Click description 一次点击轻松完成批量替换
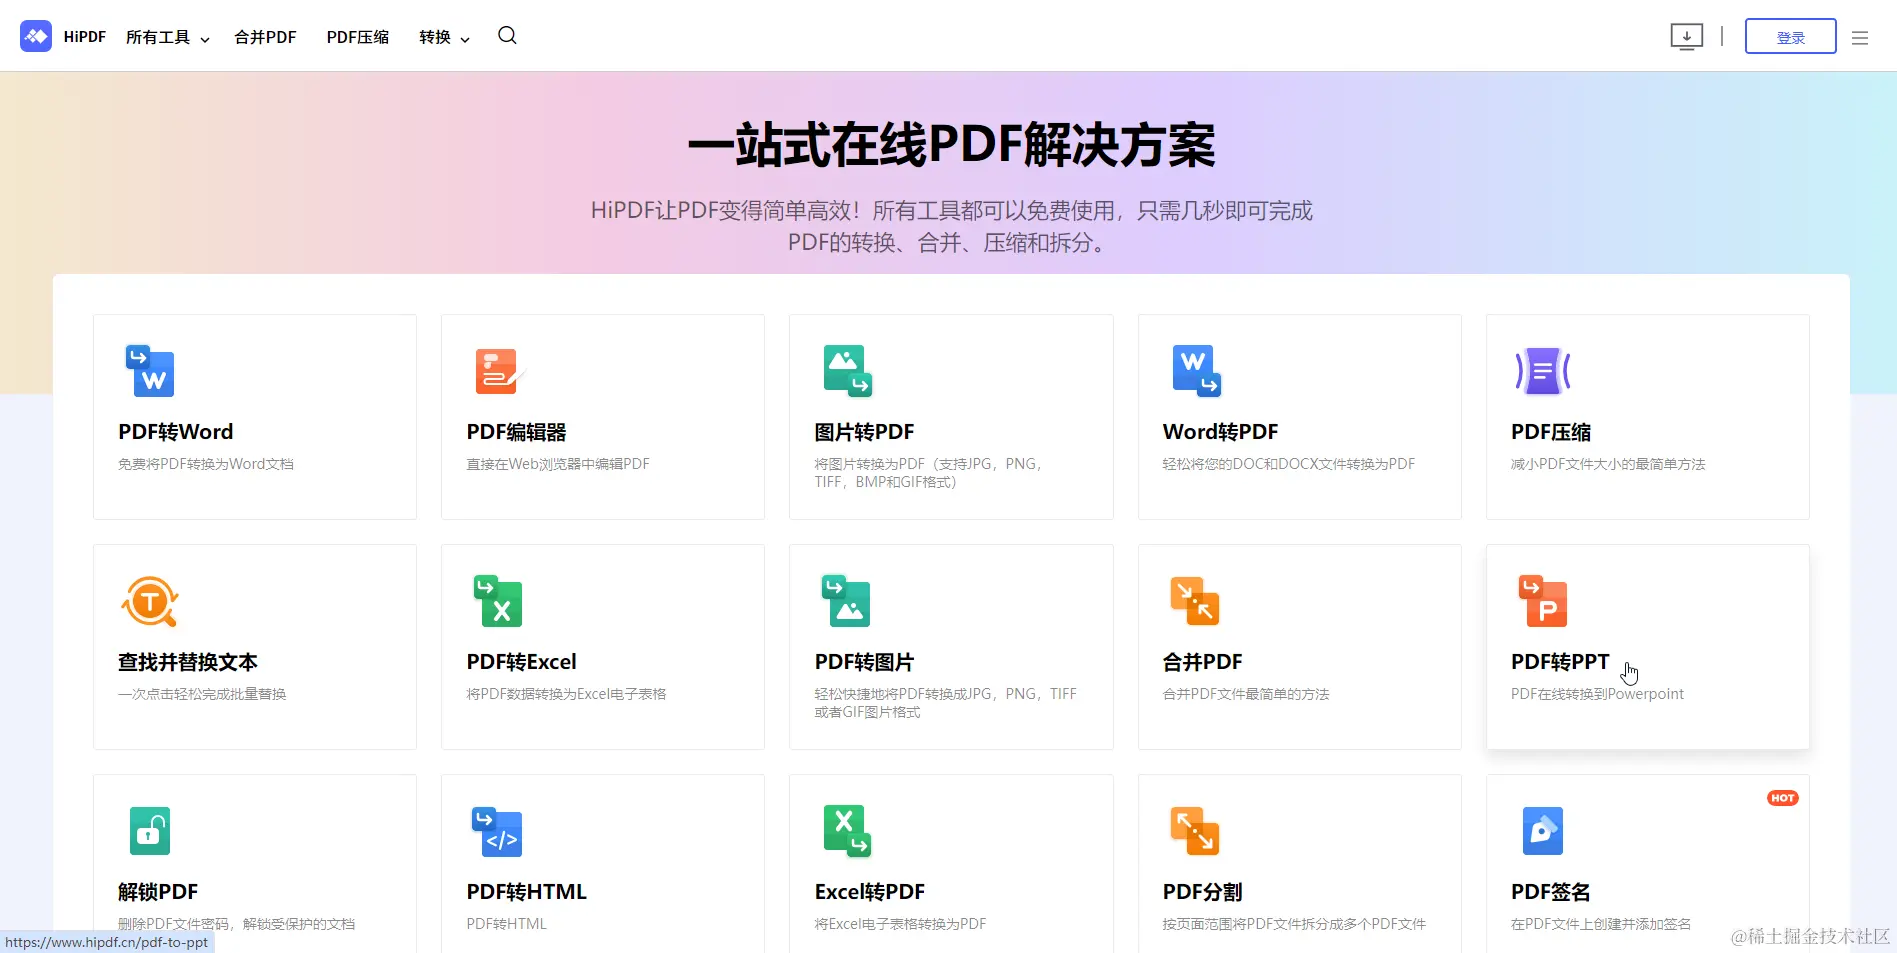 (x=202, y=694)
